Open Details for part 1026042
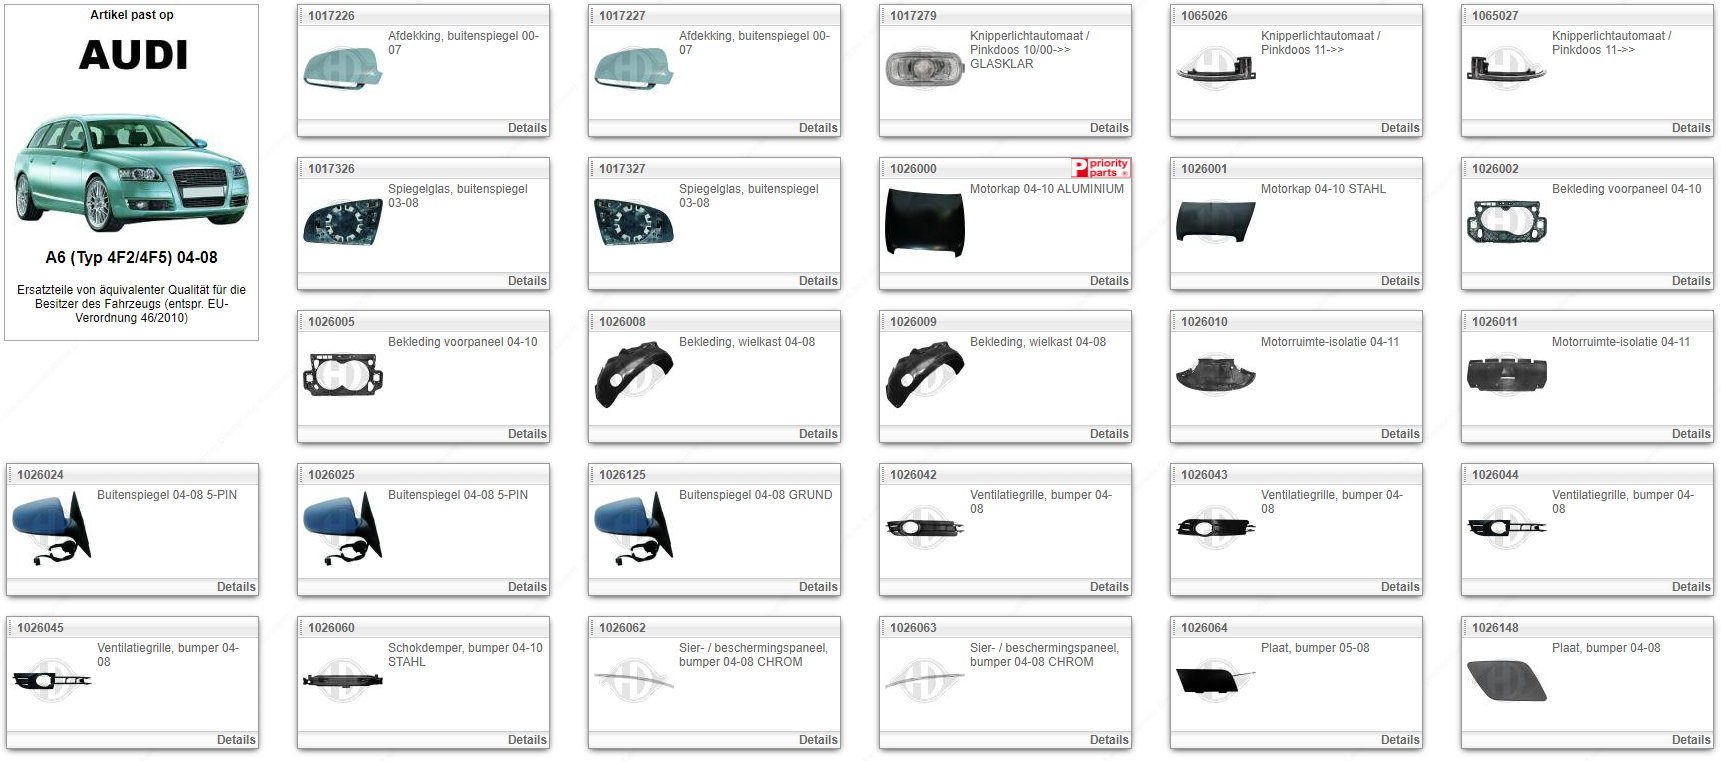 coord(1109,587)
